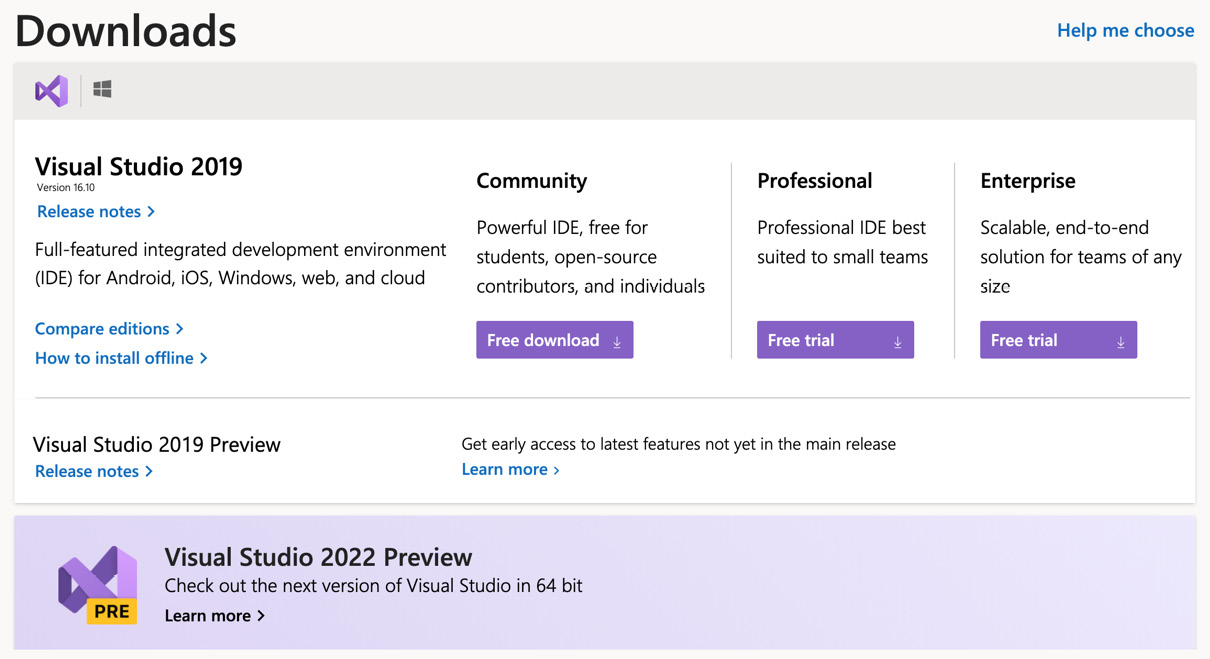This screenshot has width=1210, height=659.
Task: Click the Visual Studio 2022 PRE logo
Action: [x=97, y=585]
